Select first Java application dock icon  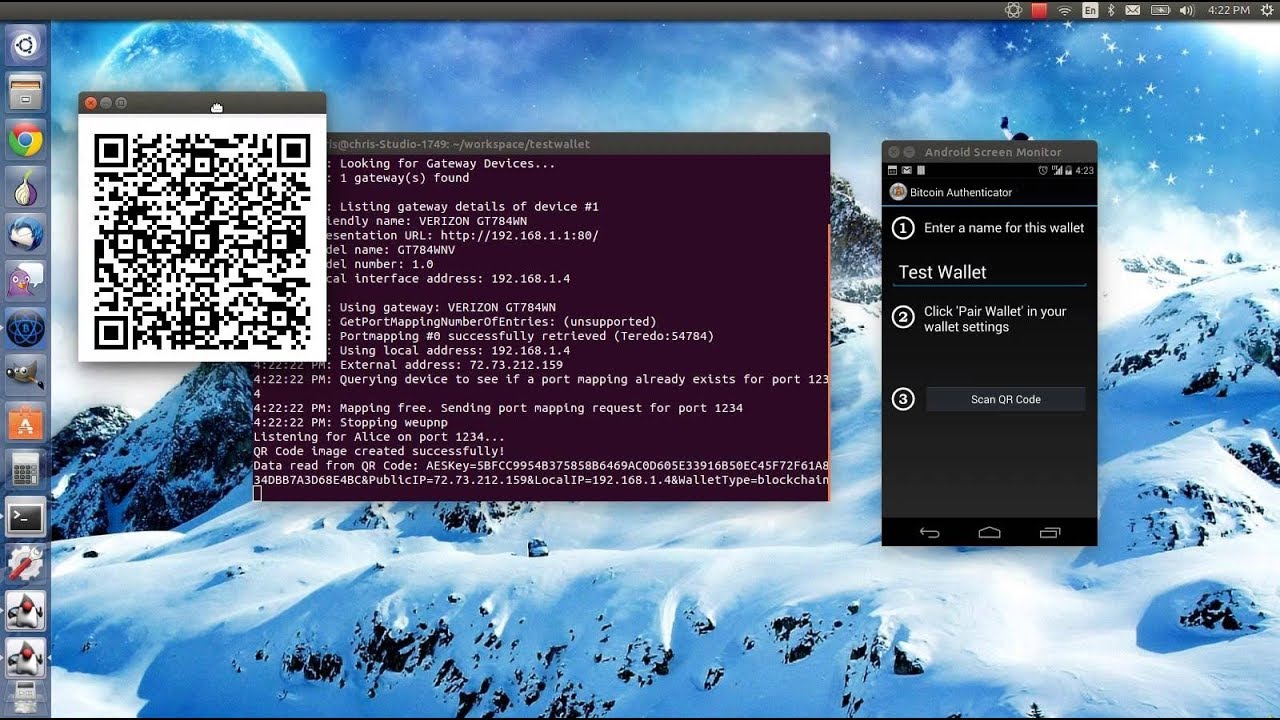coord(25,611)
